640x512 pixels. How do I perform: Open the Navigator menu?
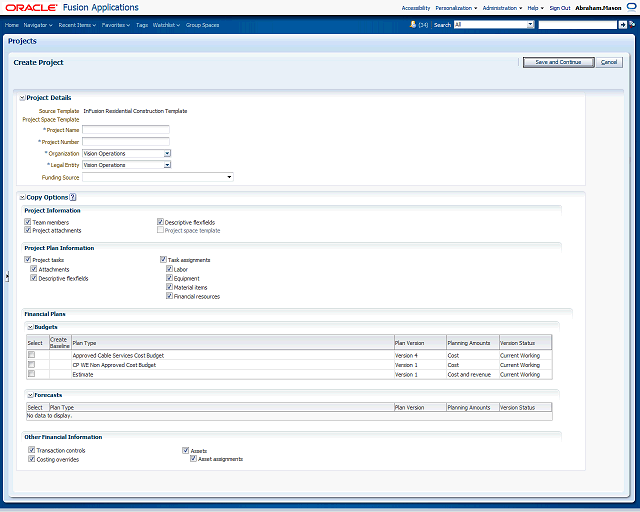[38, 24]
